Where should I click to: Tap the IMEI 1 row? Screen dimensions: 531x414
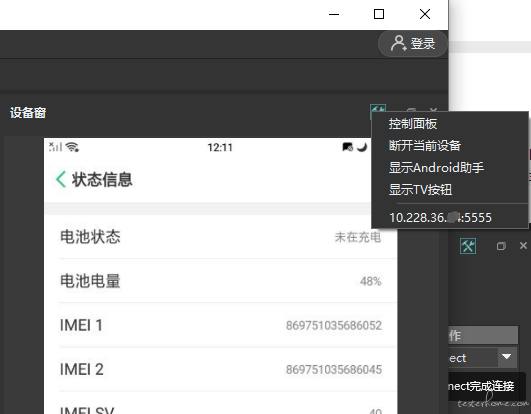[220, 325]
